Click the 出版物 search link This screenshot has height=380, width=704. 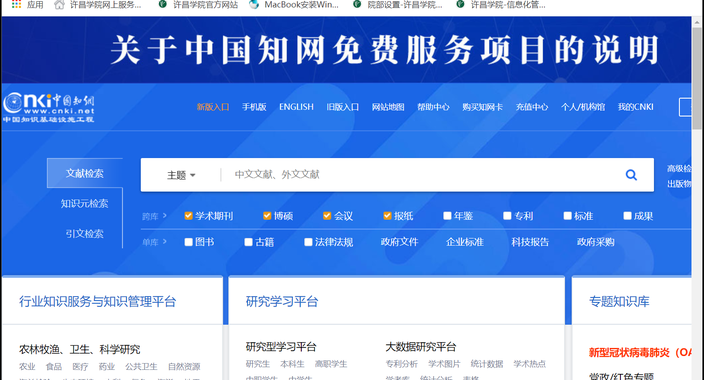(679, 184)
